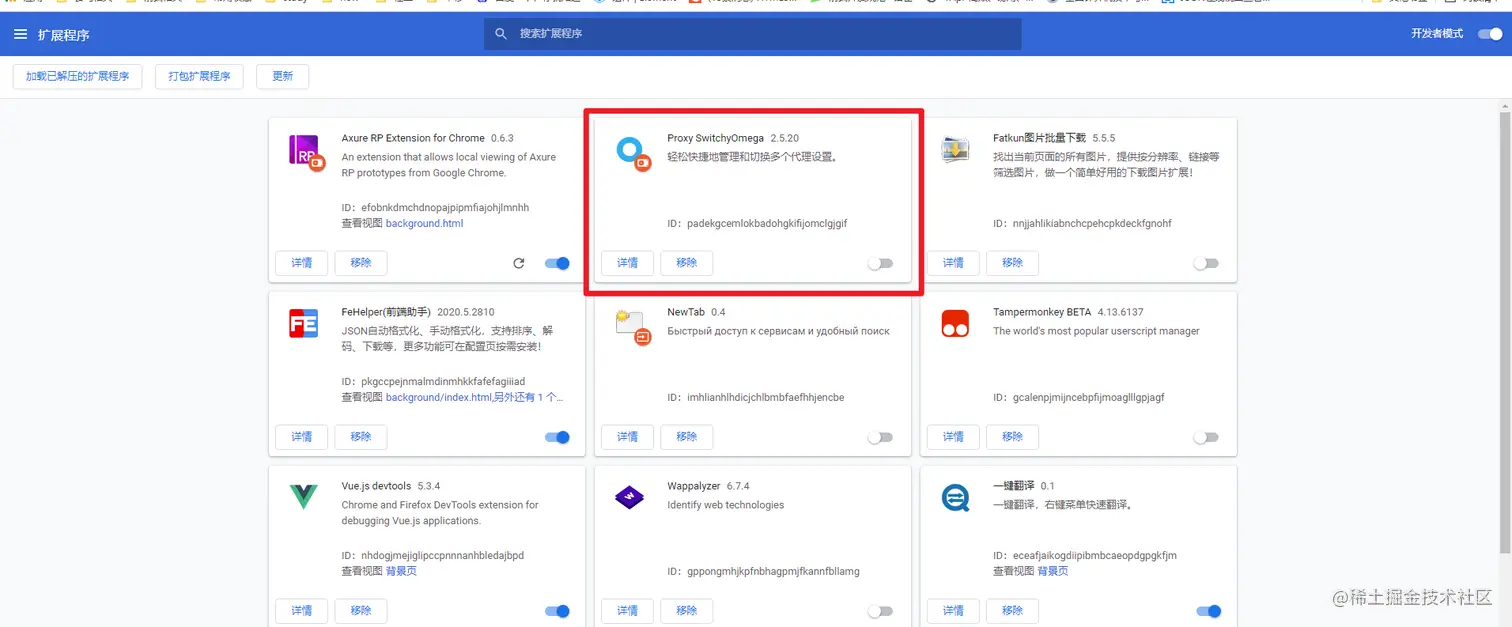This screenshot has width=1512, height=627.
Task: Click 移除 for 一键翻译
Action: 1013,611
